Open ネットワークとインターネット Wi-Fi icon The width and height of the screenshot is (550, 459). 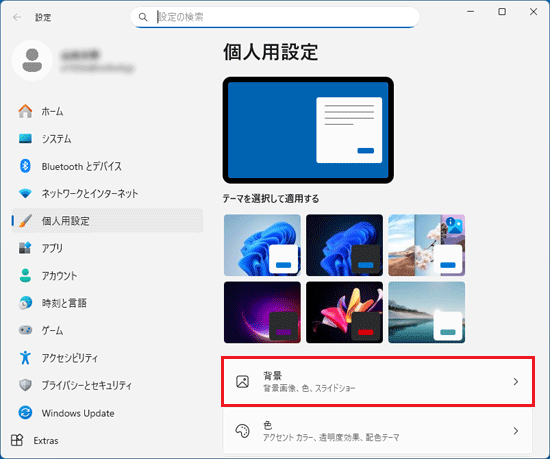tap(25, 193)
